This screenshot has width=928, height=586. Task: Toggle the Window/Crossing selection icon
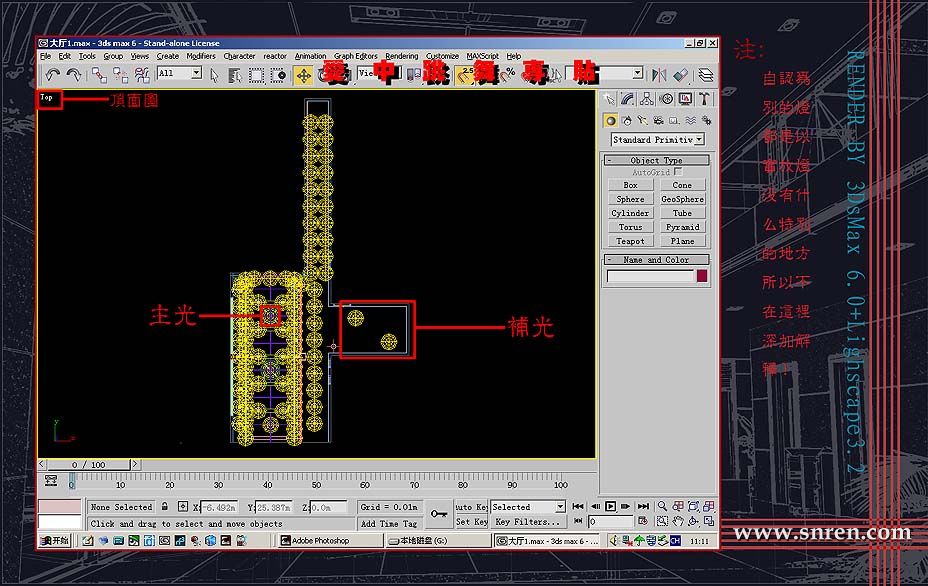[x=278, y=75]
